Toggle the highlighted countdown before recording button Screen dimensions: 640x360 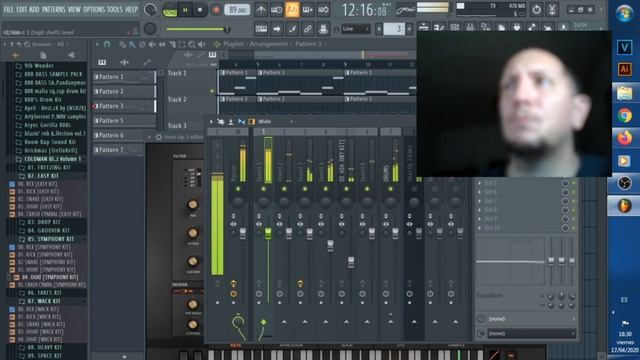(x=292, y=10)
